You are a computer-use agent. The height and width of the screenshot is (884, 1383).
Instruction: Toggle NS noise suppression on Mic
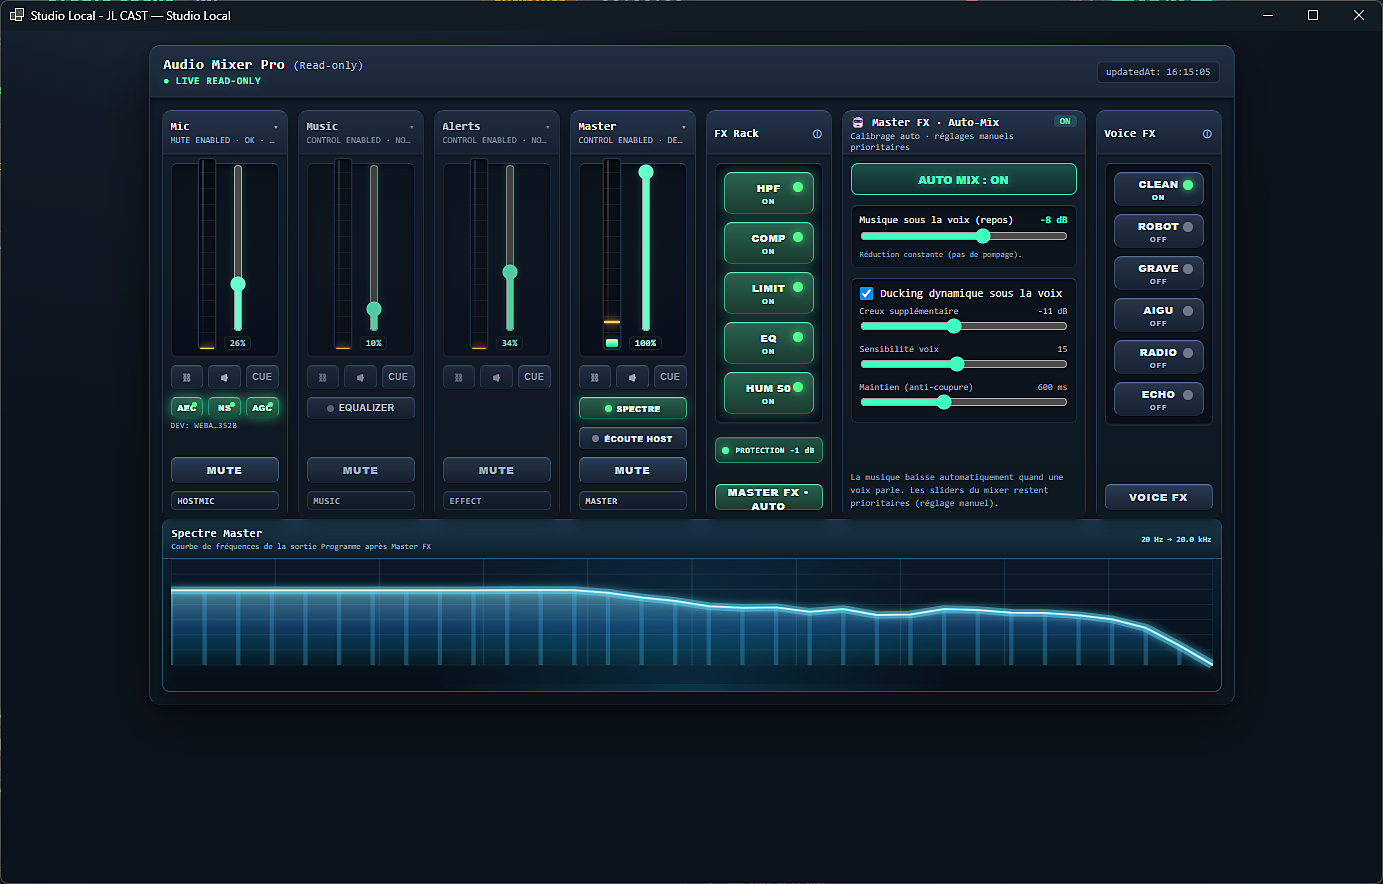(x=225, y=407)
